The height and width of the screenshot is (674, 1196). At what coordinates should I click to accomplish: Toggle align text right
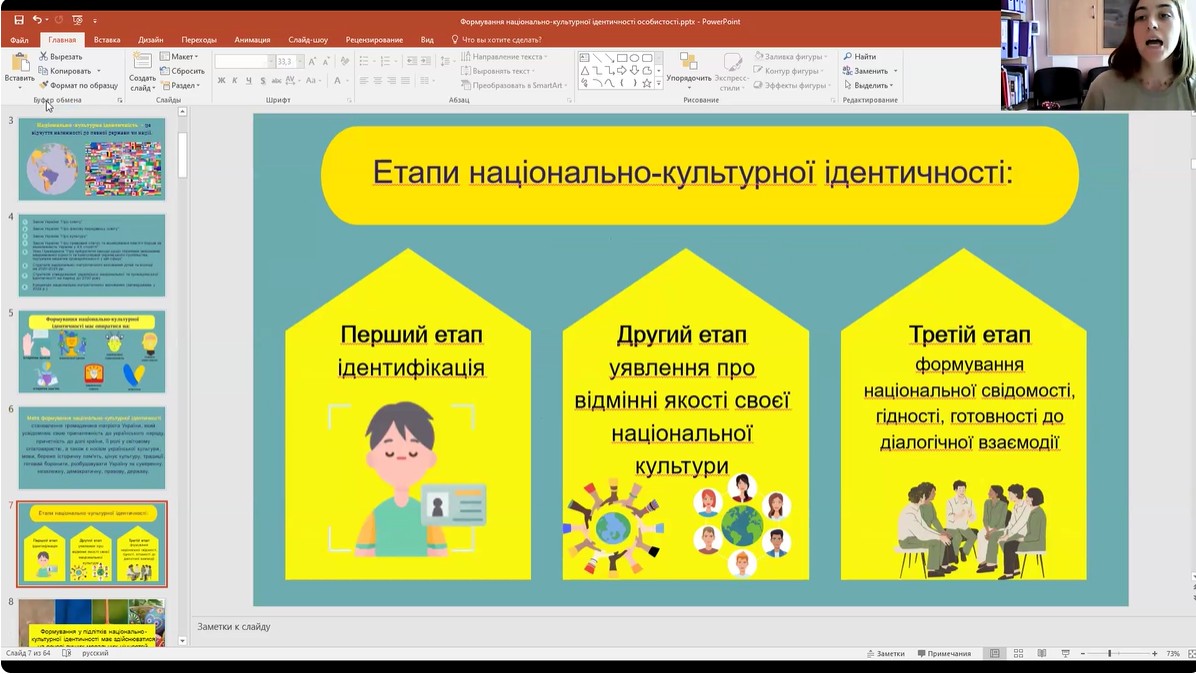click(x=391, y=80)
